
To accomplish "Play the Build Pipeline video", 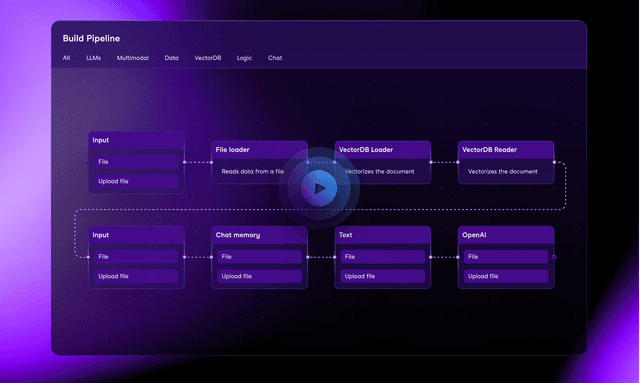I will coord(319,188).
